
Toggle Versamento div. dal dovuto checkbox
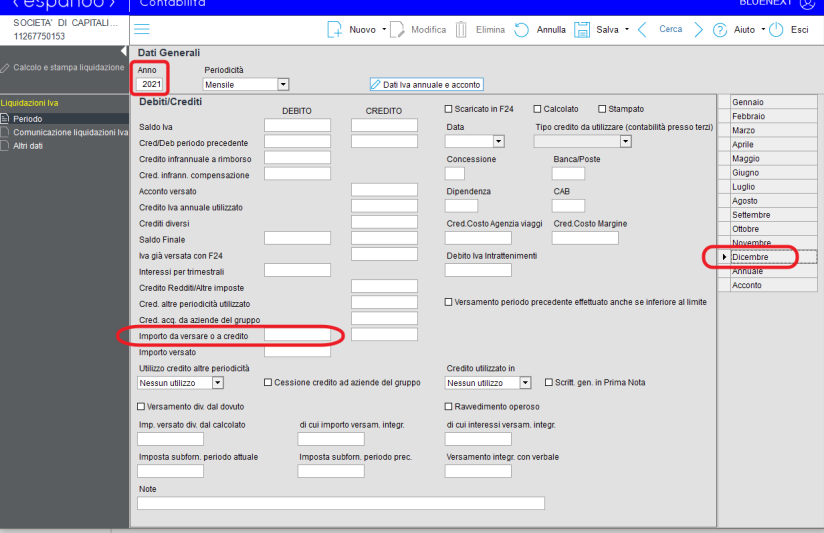[x=141, y=406]
